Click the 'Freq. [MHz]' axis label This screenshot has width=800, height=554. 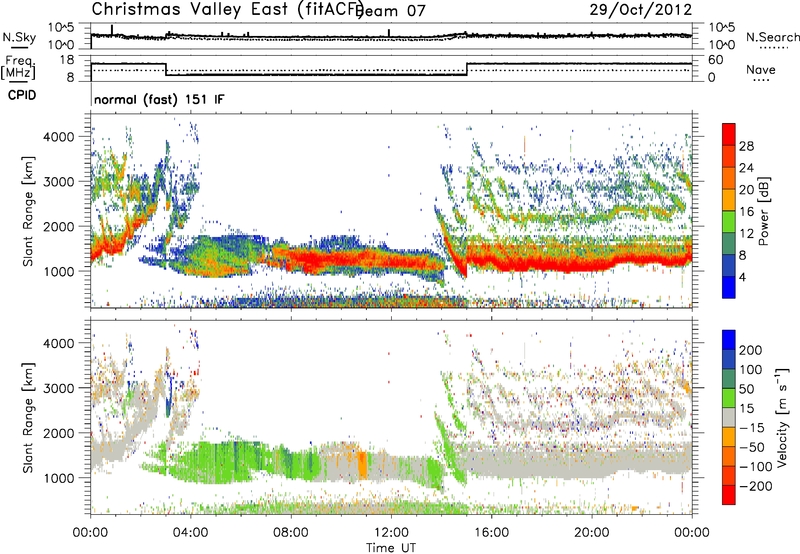[18, 67]
